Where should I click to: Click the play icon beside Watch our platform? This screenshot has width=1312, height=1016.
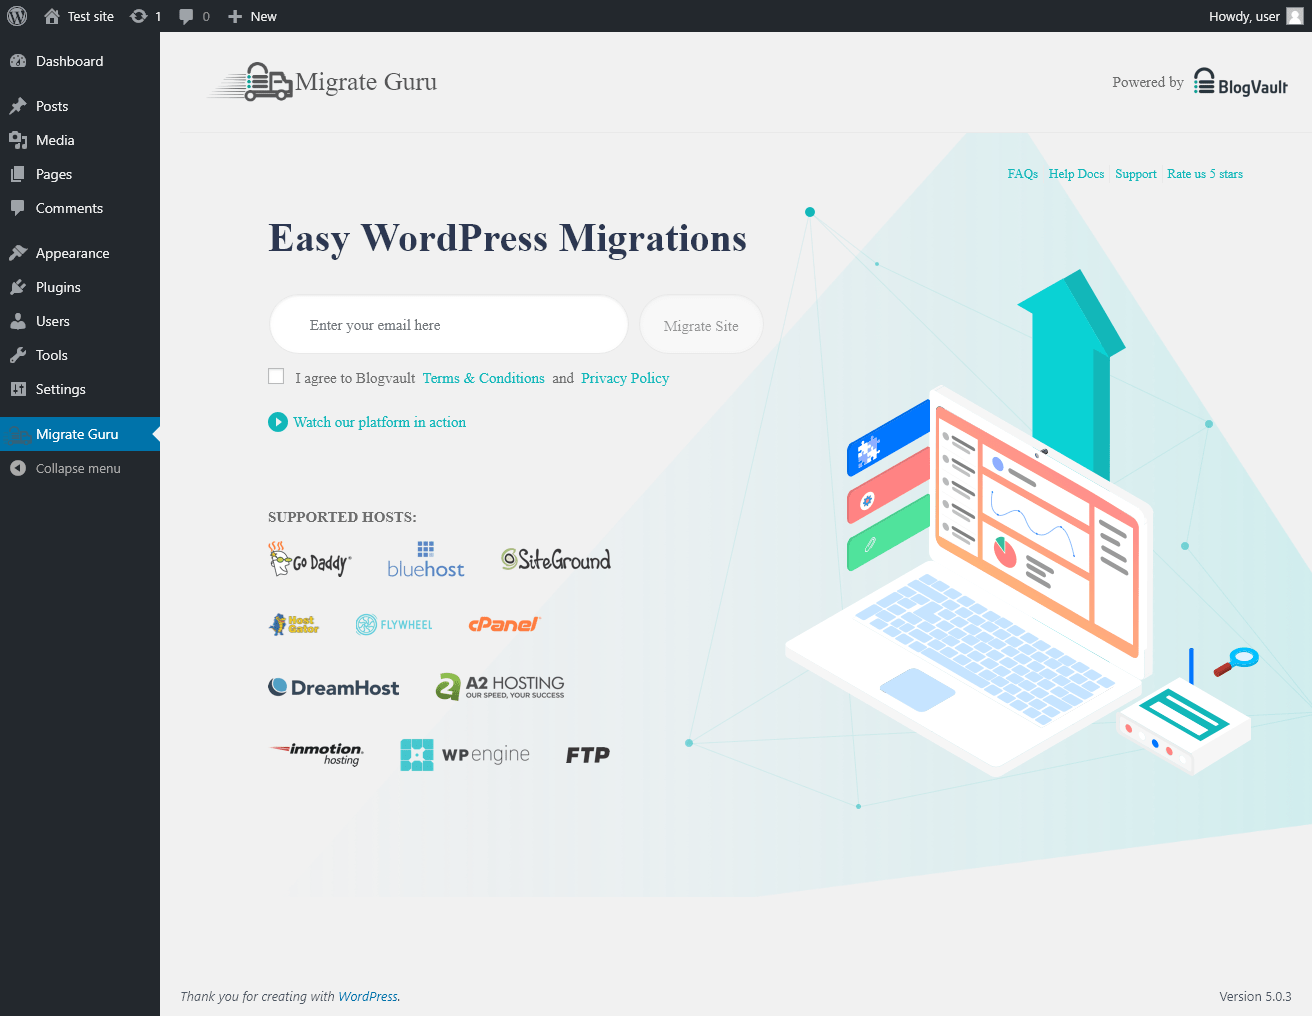tap(278, 422)
